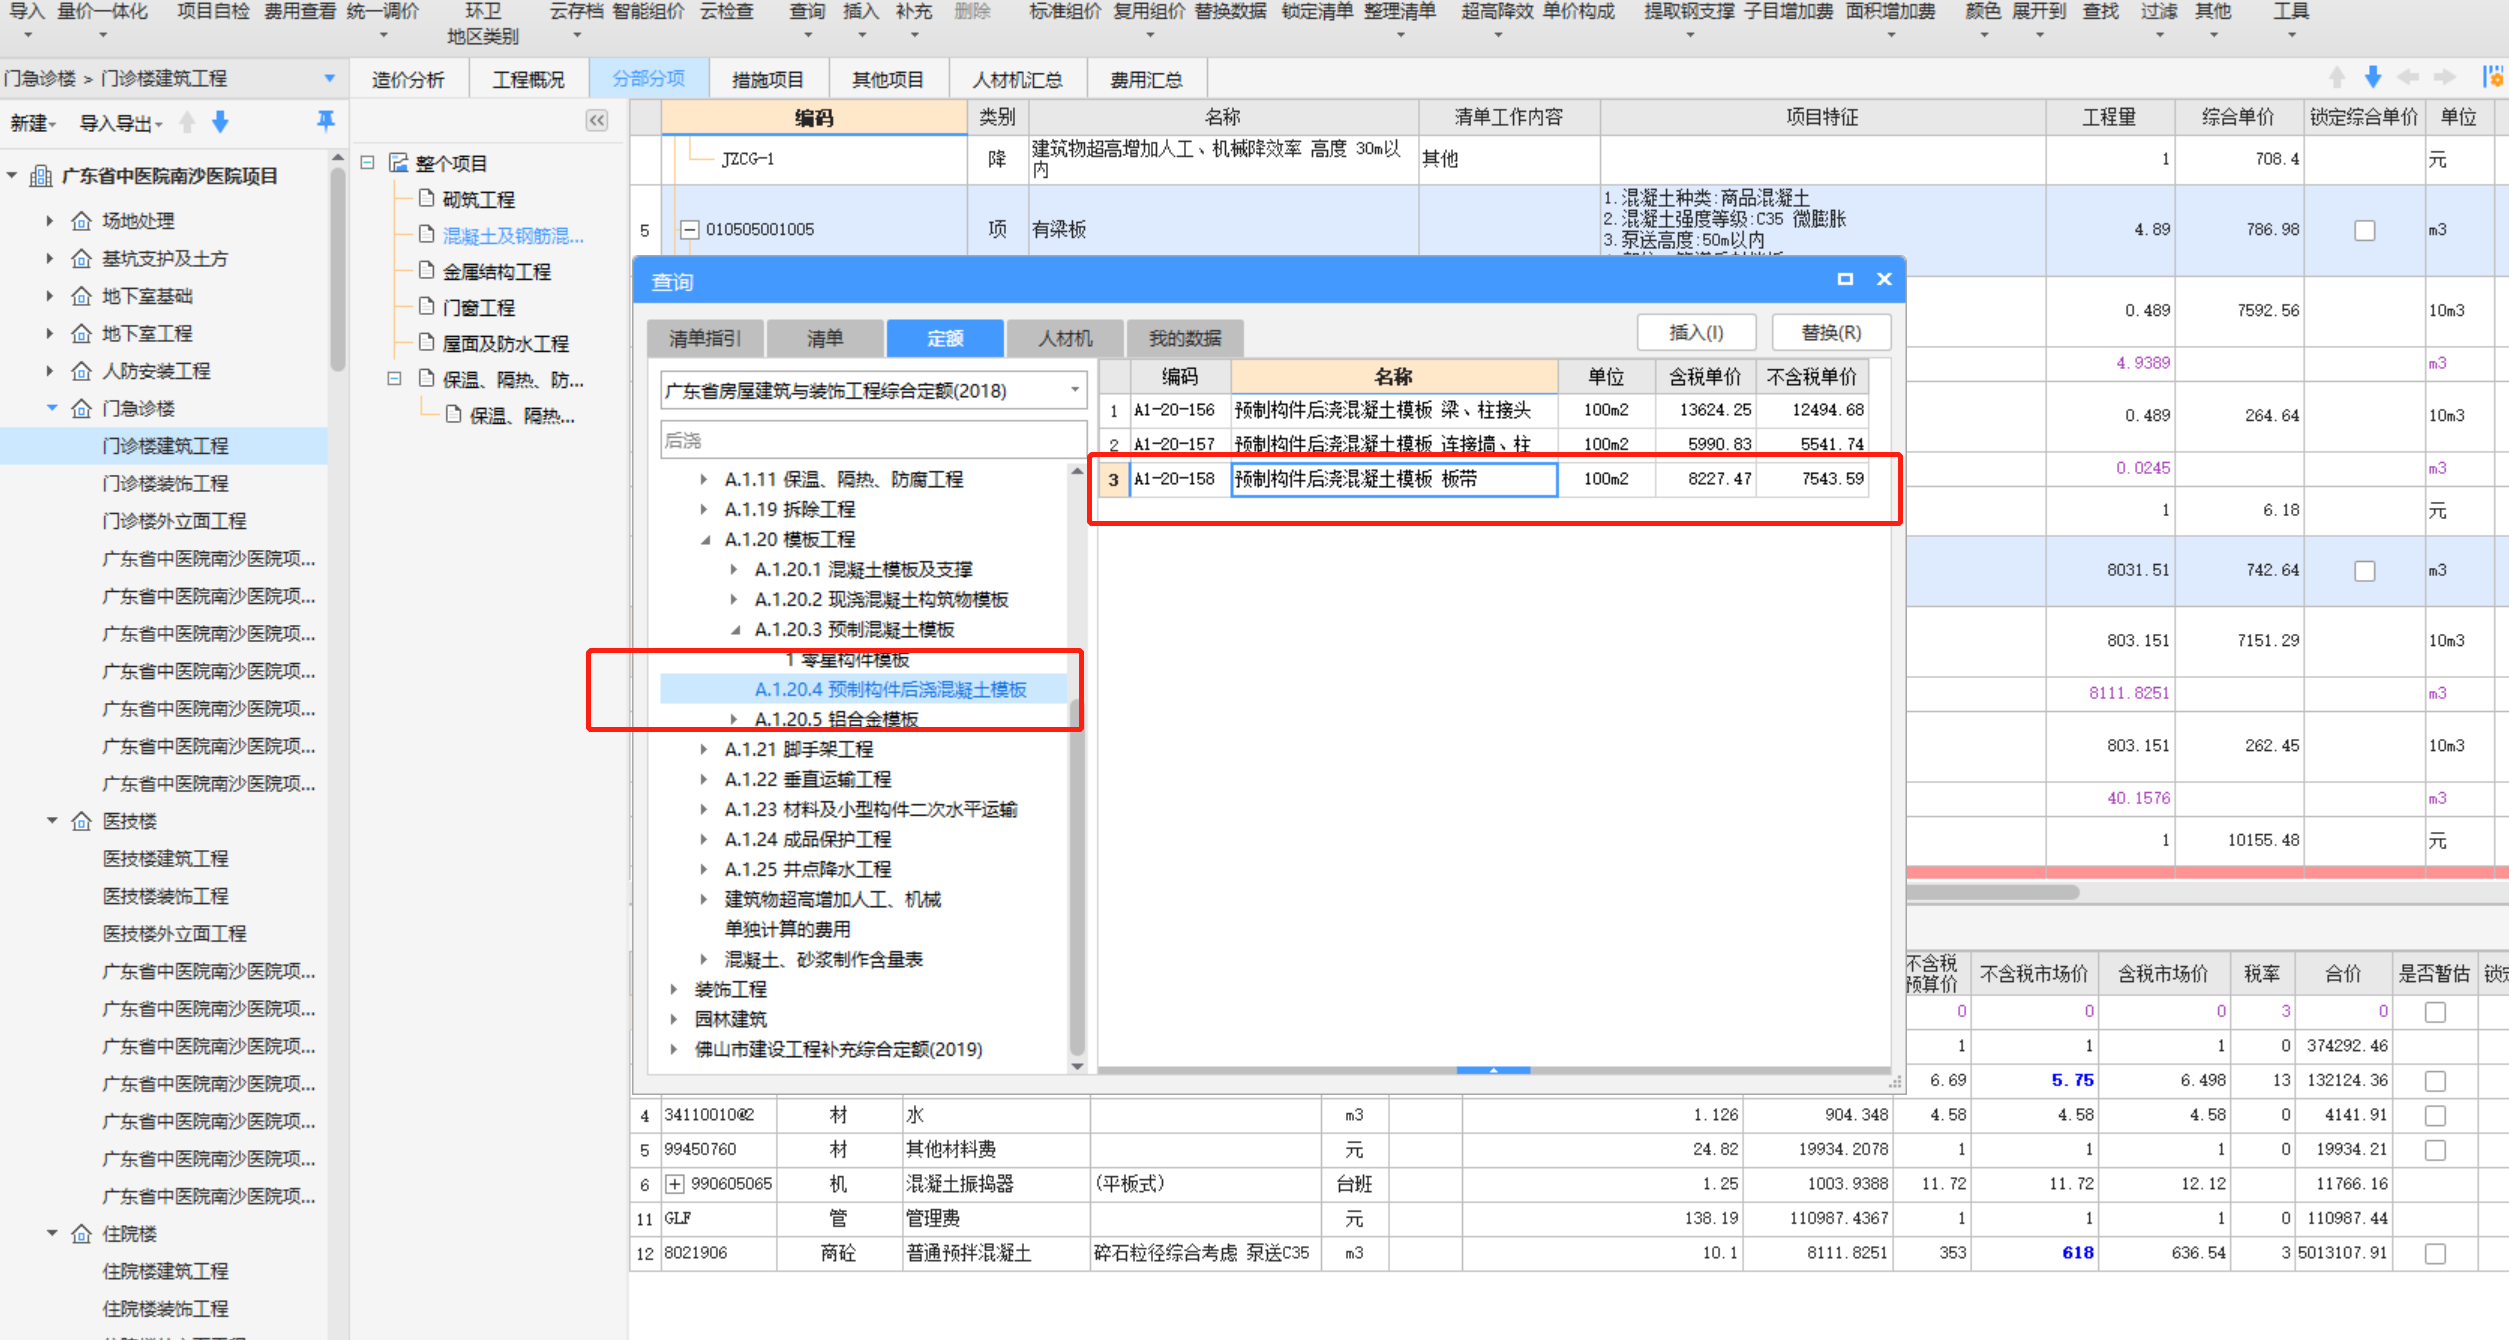The image size is (2509, 1340).
Task: Collapse the section tree with double-chevron icon
Action: point(597,121)
